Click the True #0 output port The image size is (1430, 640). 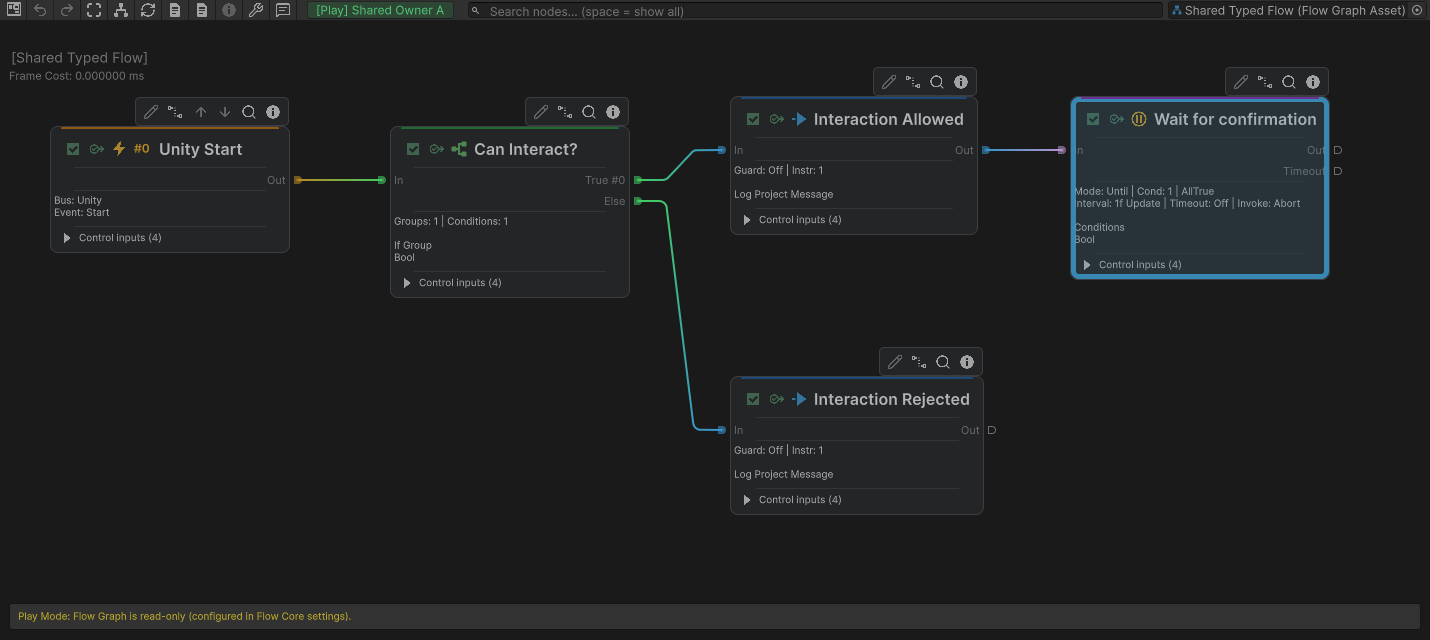pyautogui.click(x=638, y=180)
